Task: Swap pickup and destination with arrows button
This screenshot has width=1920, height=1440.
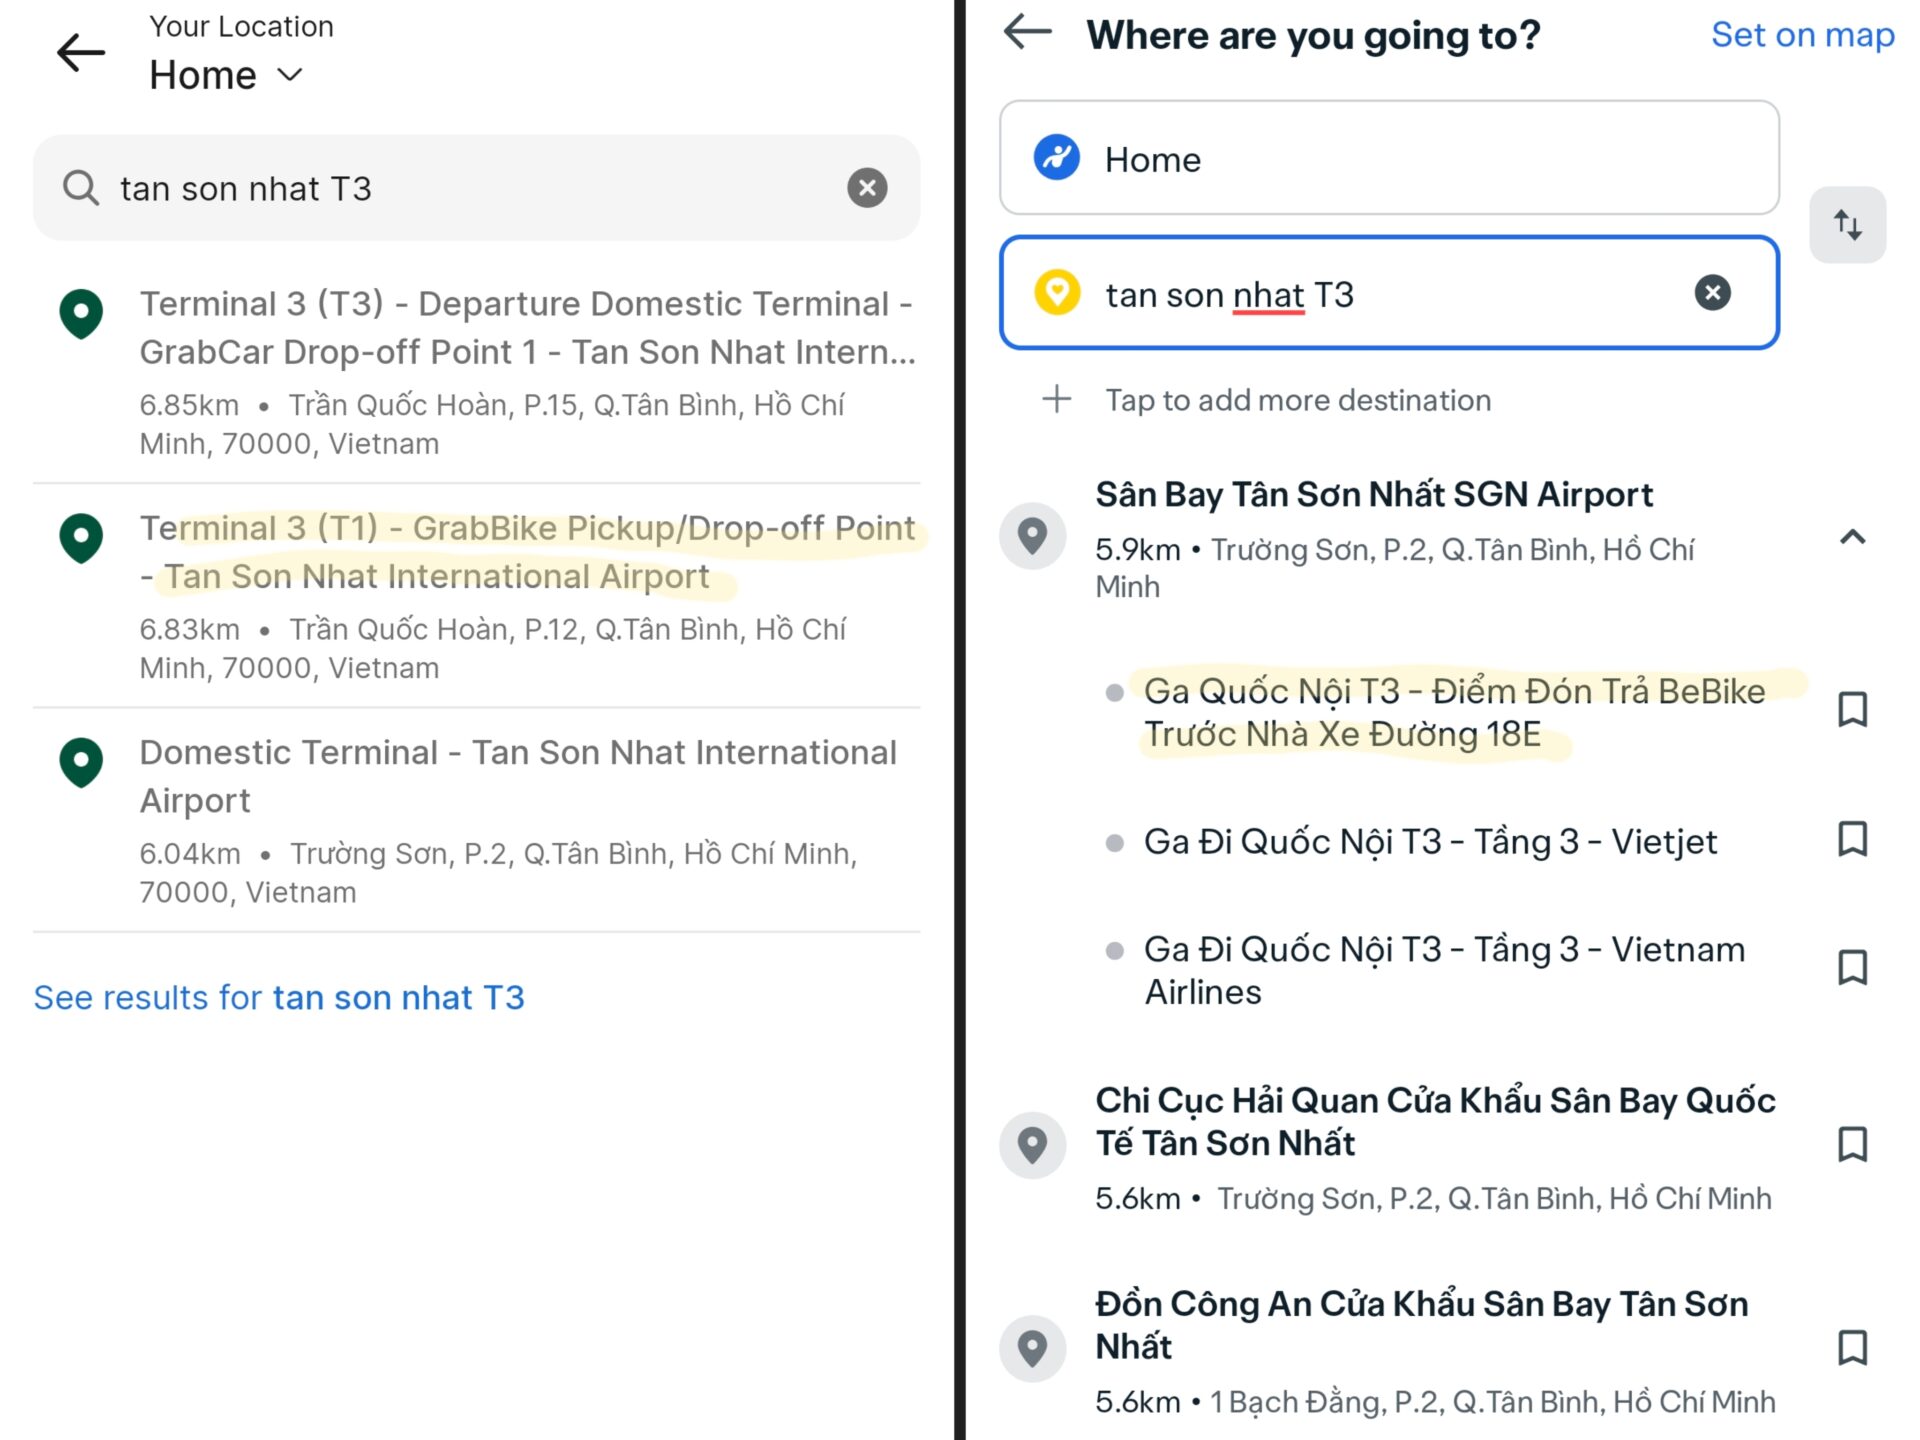Action: (x=1847, y=225)
